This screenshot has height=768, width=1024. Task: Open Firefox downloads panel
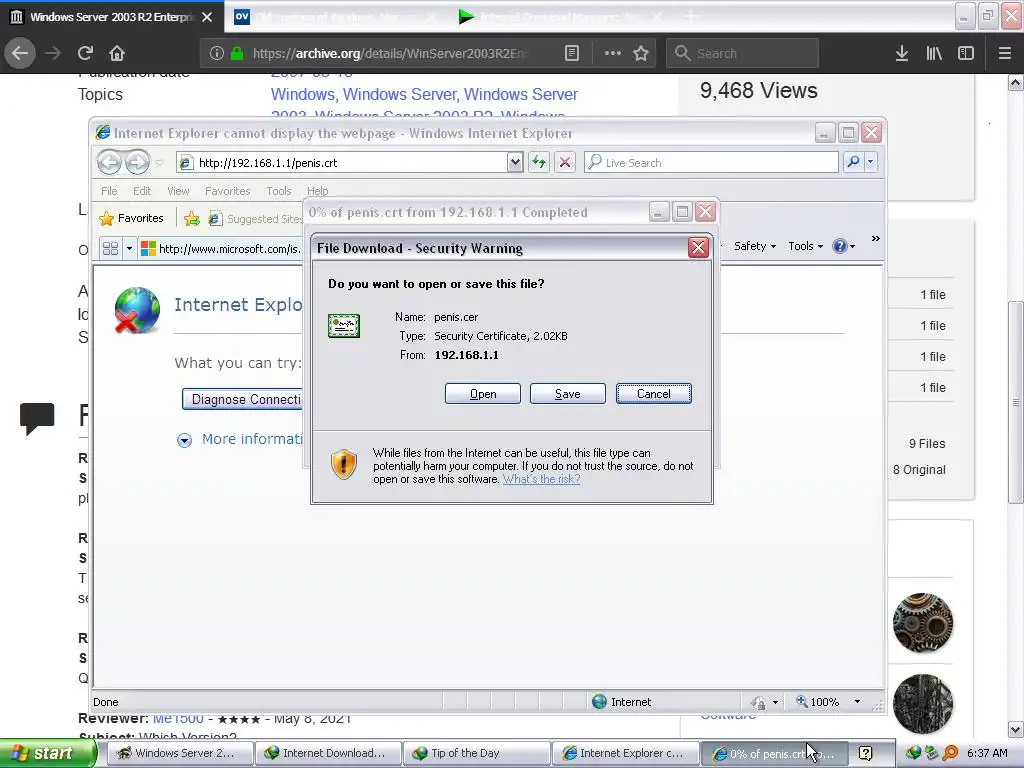tap(902, 53)
